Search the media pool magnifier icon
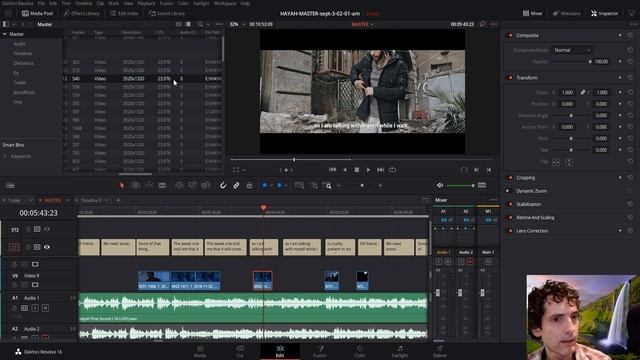 pyautogui.click(x=200, y=24)
